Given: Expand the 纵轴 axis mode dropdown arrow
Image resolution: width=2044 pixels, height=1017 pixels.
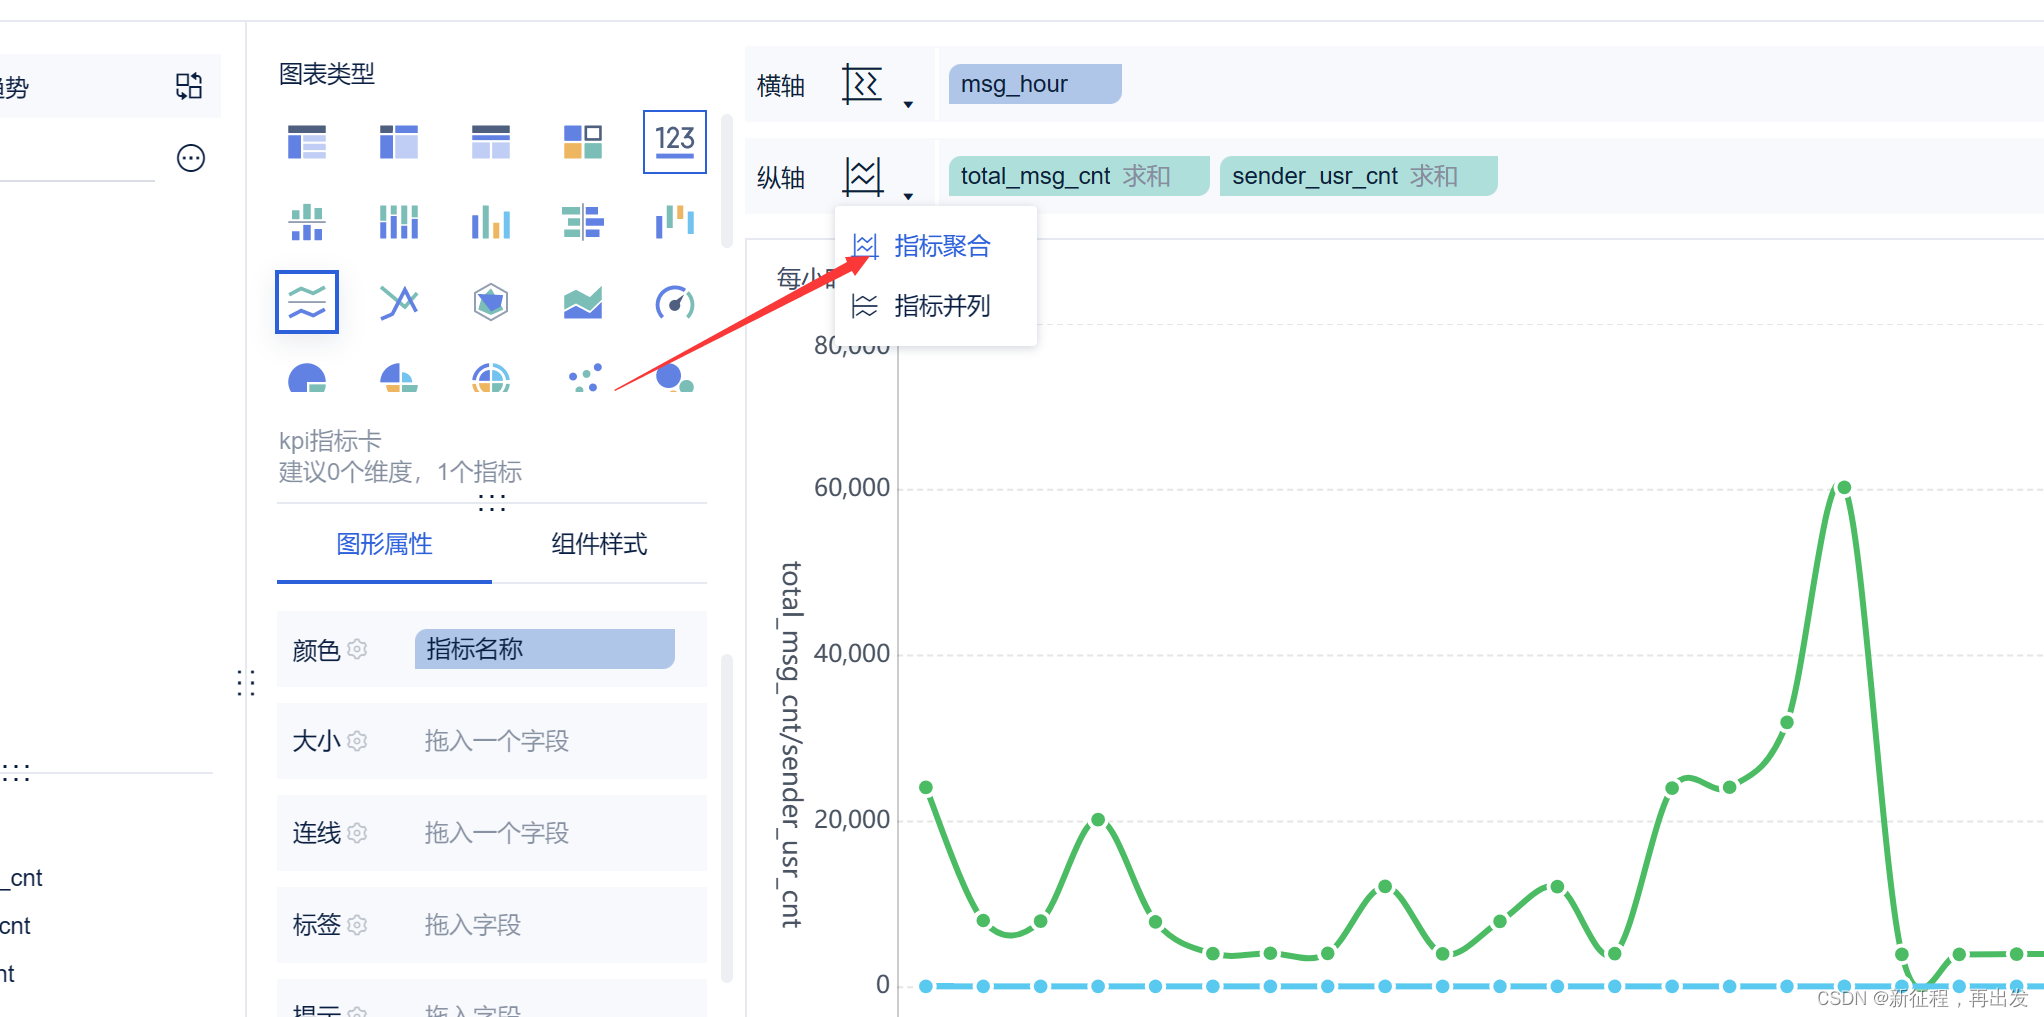Looking at the screenshot, I should (908, 196).
